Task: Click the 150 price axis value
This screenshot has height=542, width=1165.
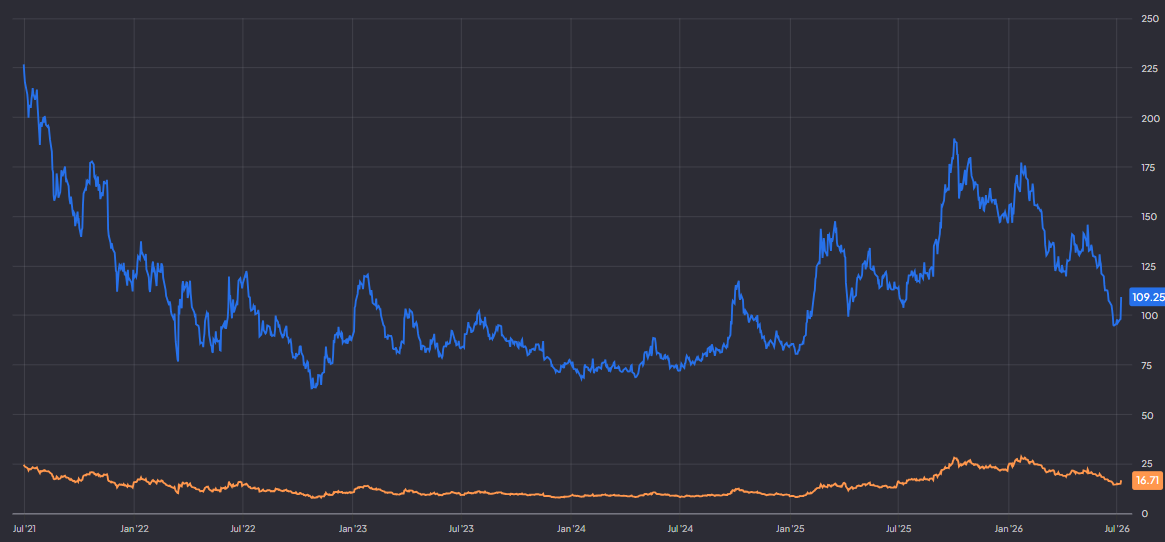Action: coord(1148,216)
